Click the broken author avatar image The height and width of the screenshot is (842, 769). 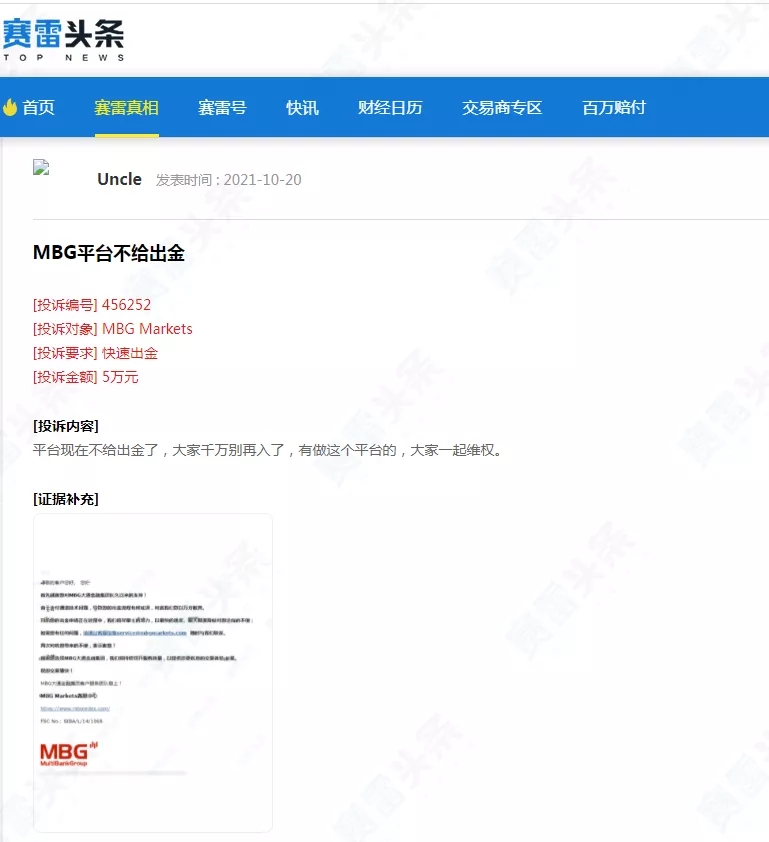coord(41,168)
